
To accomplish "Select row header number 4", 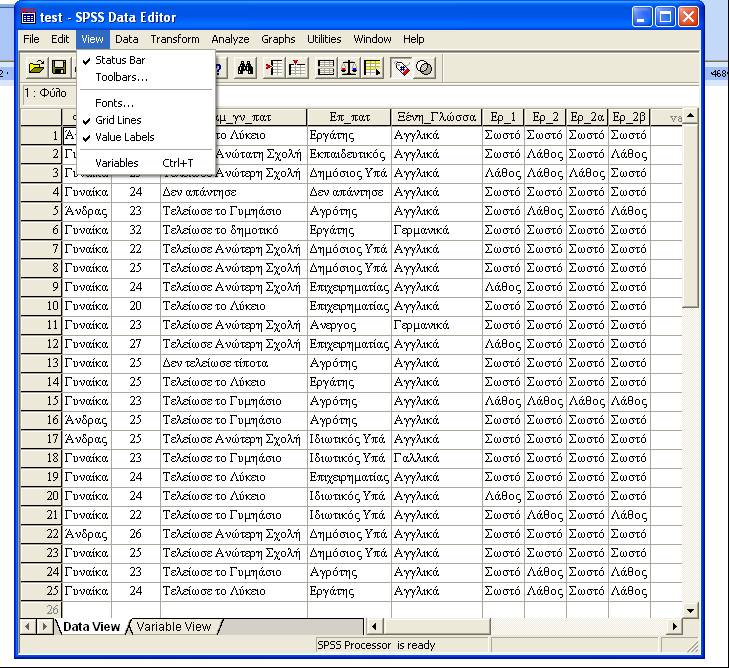I will tap(41, 192).
